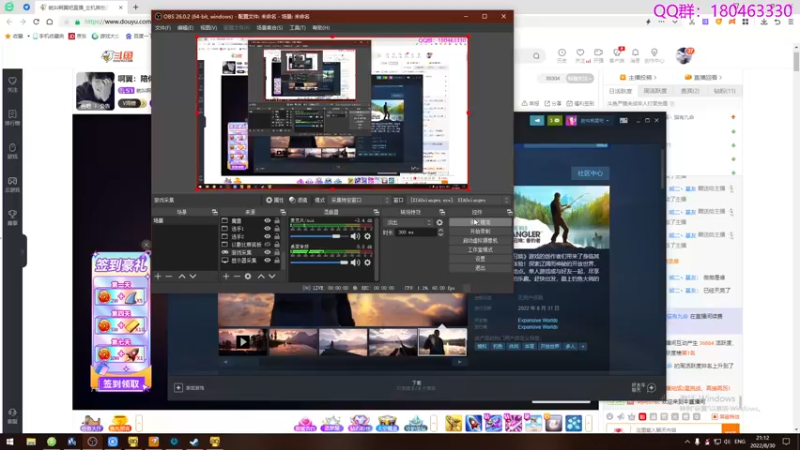Add a new scene with the plus icon
This screenshot has width=800, height=450.
pyautogui.click(x=158, y=276)
